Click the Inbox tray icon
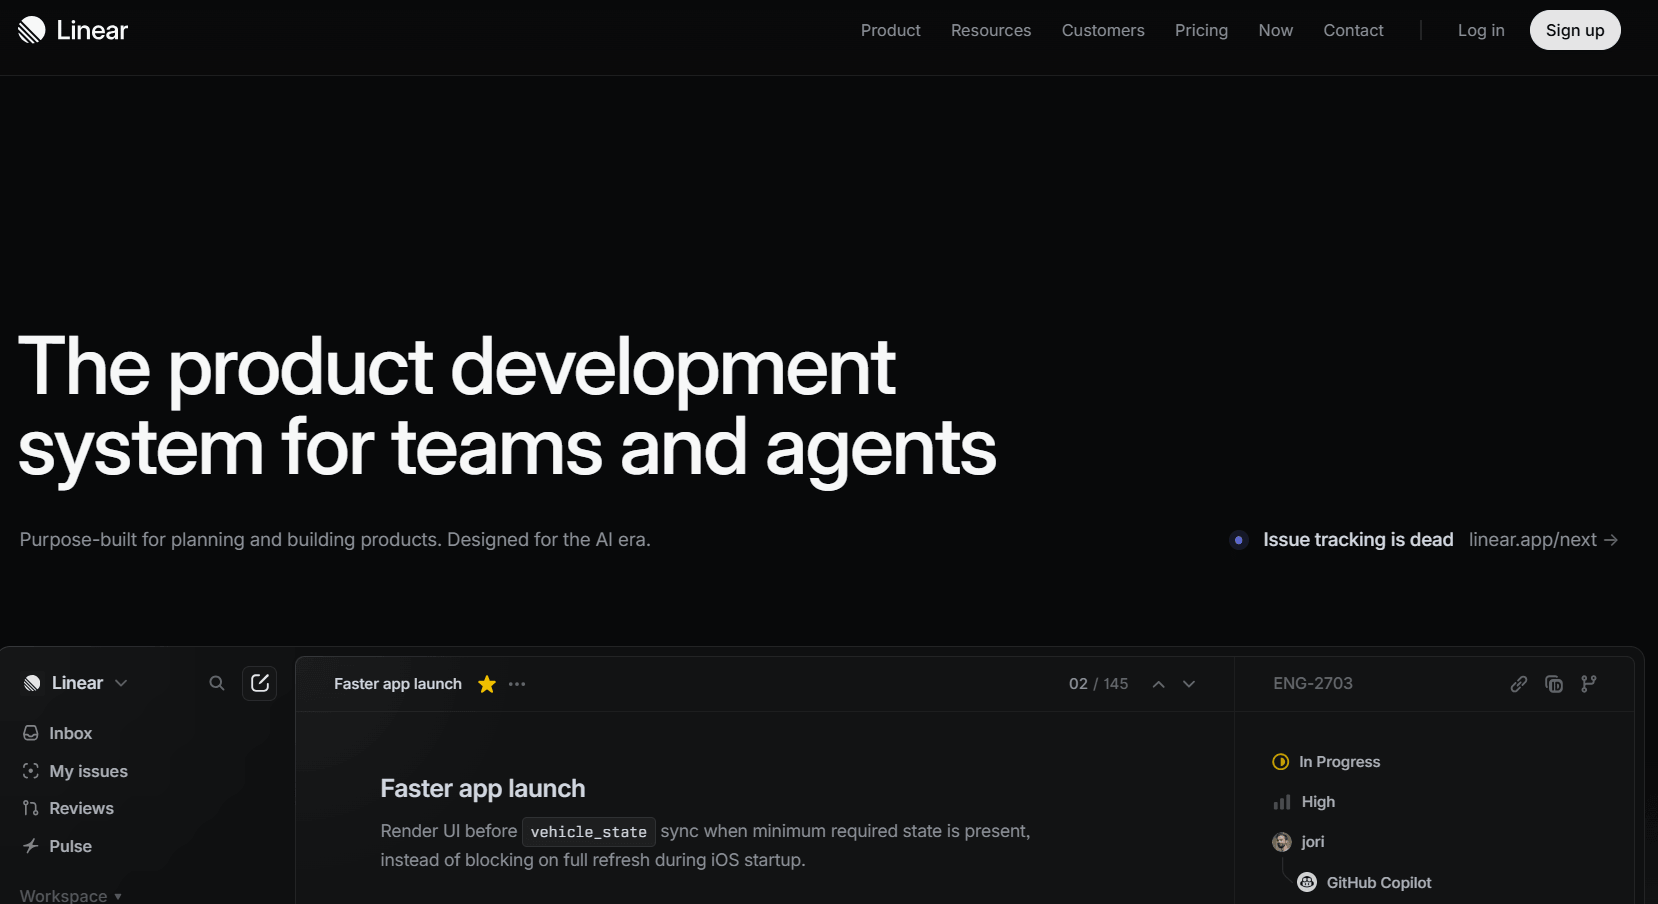The width and height of the screenshot is (1658, 904). [31, 733]
